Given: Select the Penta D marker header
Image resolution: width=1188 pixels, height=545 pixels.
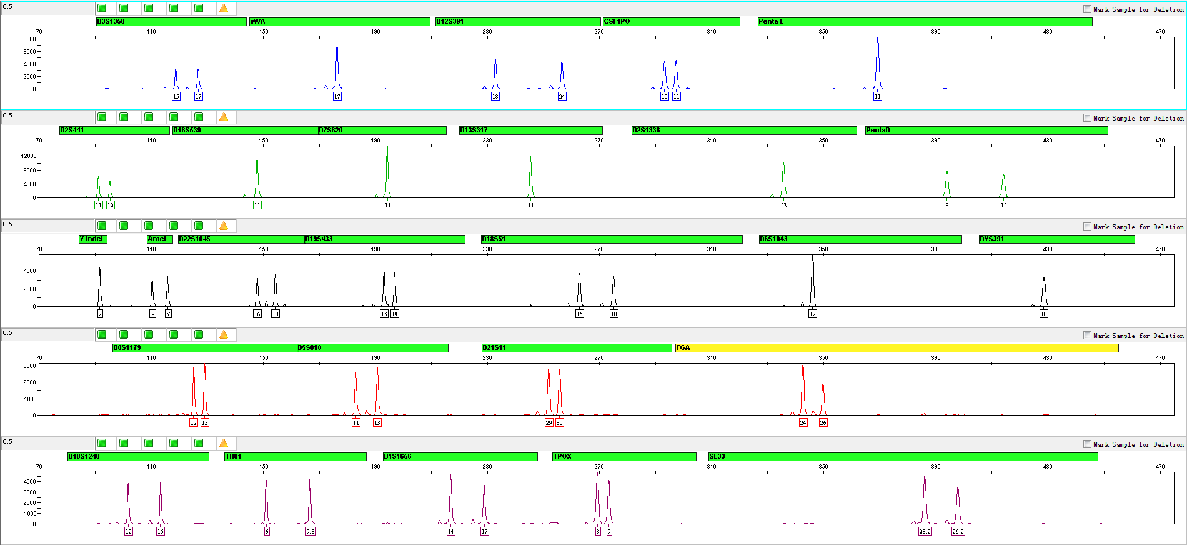Looking at the screenshot, I should pos(986,130).
